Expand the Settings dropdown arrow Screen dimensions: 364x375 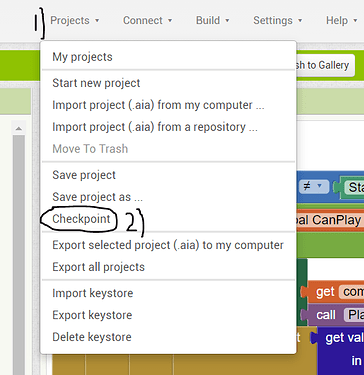[300, 21]
